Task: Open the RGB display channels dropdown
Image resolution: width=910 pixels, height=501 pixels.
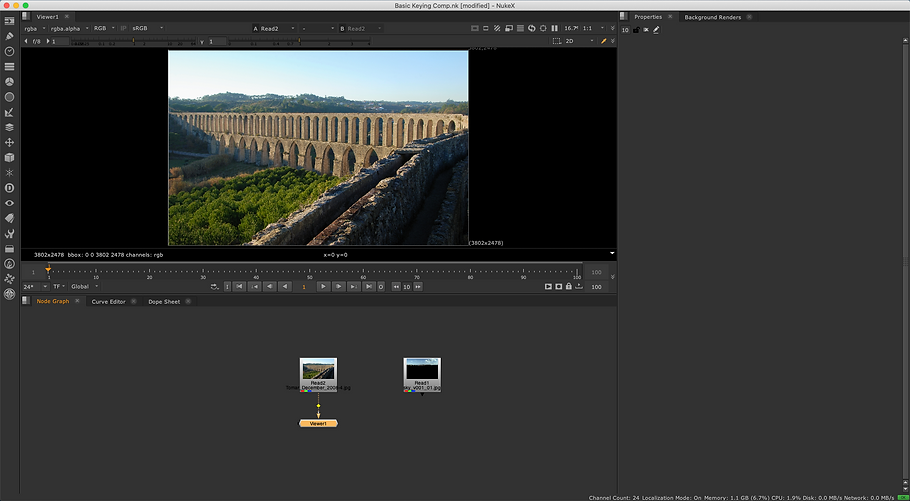Action: [x=104, y=28]
